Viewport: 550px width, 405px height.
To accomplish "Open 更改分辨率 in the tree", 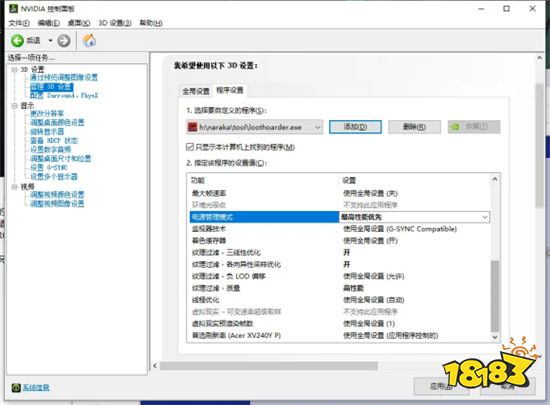I will [x=47, y=114].
